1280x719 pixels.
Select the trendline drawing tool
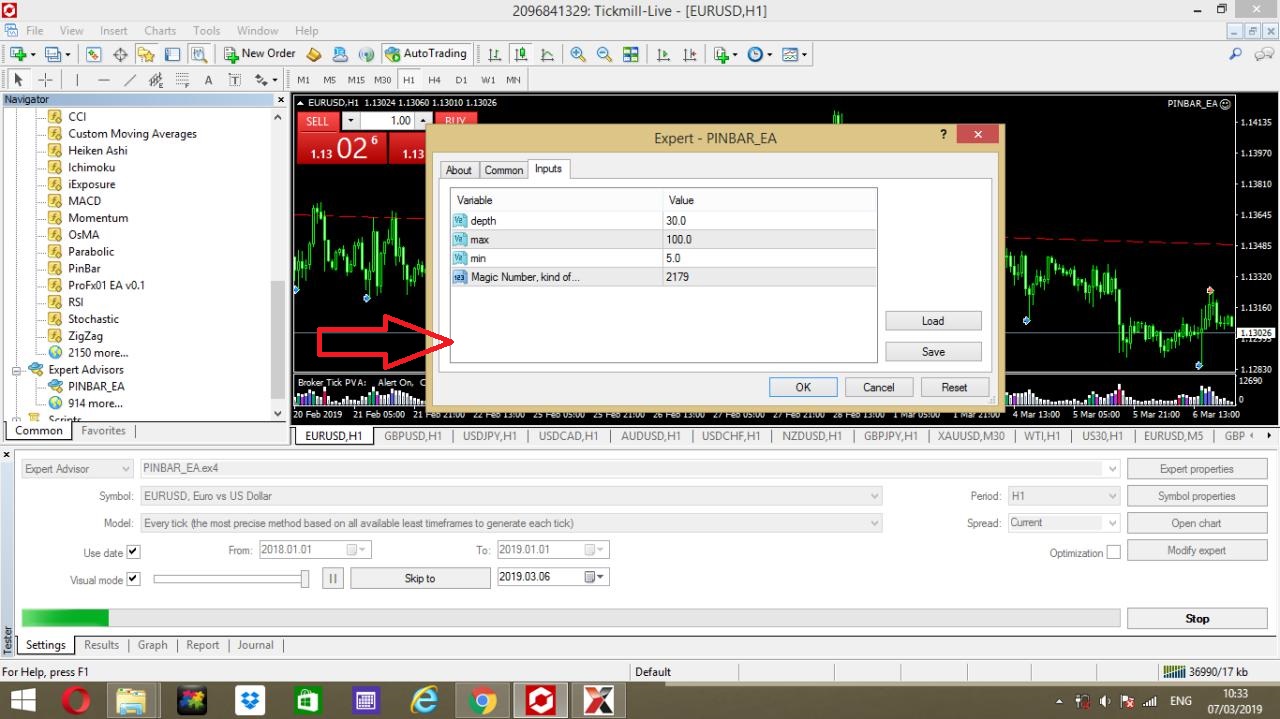tap(130, 80)
